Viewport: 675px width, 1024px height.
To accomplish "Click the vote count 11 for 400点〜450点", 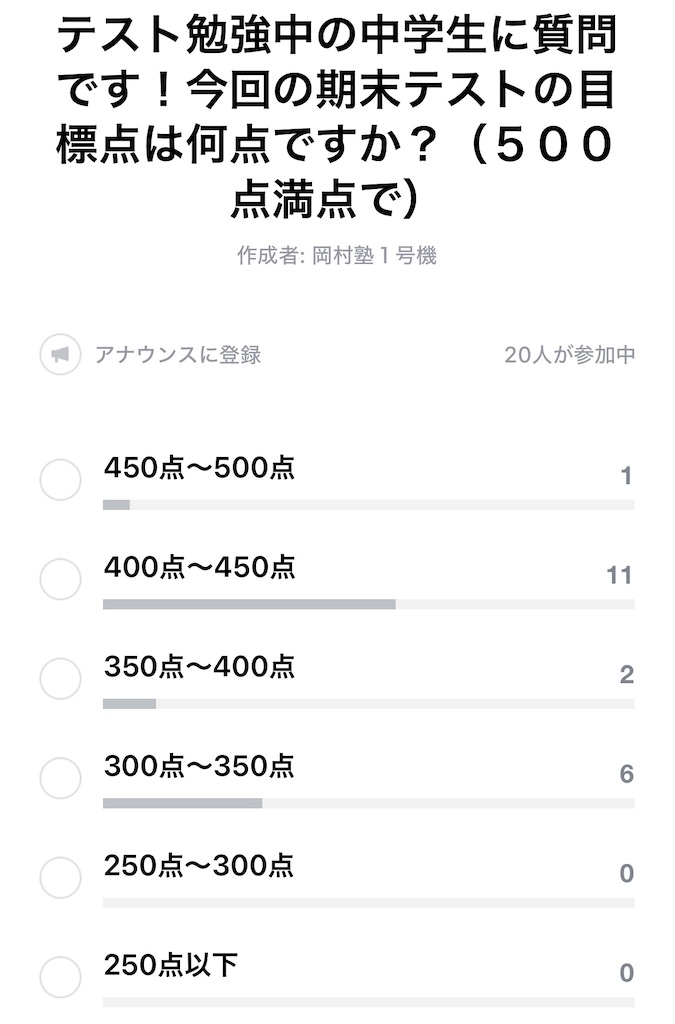I will pos(620,575).
